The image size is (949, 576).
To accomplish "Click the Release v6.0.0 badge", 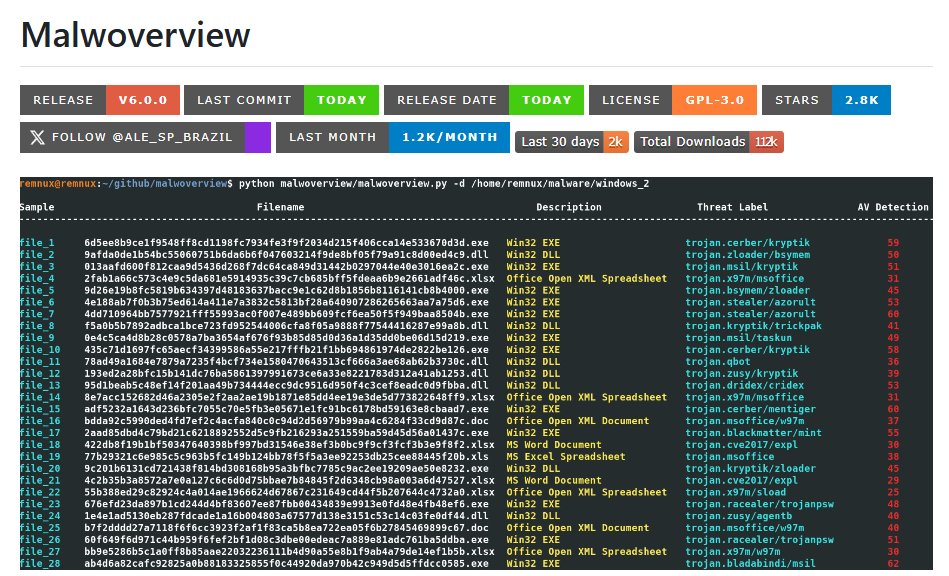I will tap(100, 100).
